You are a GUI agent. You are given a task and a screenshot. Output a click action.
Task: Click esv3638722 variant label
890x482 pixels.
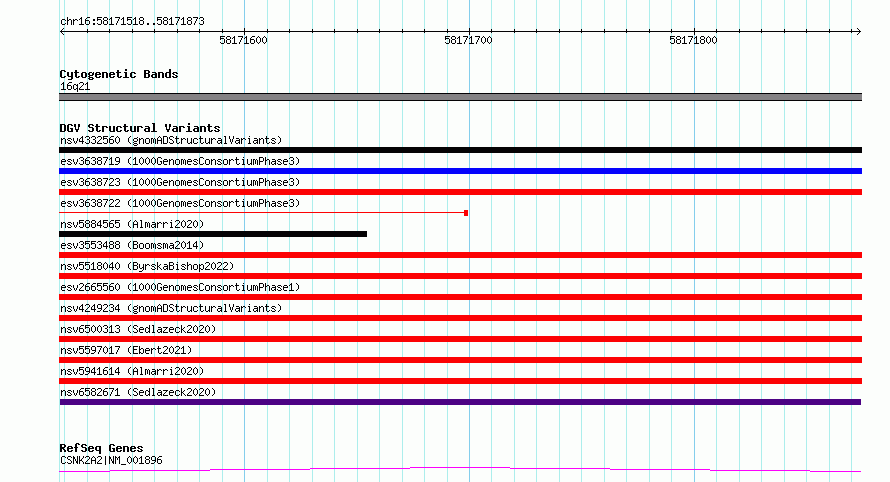click(180, 203)
